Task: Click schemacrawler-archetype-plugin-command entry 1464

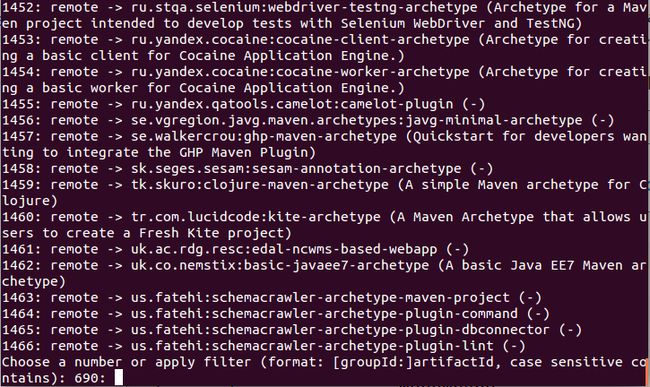Action: coord(325,314)
